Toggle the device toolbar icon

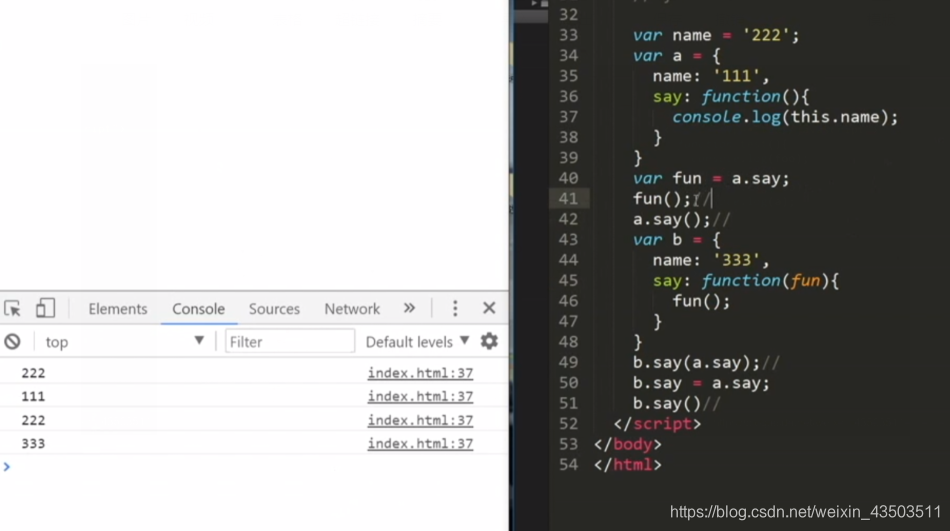click(x=45, y=309)
